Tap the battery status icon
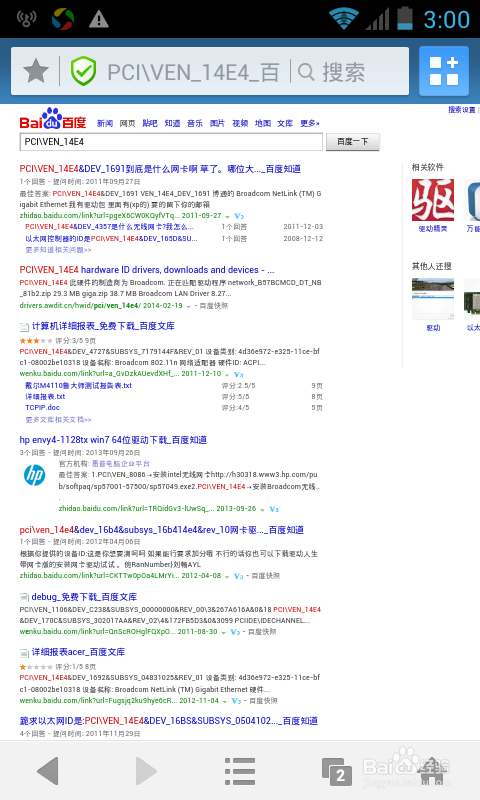Viewport: 480px width, 800px height. [405, 18]
